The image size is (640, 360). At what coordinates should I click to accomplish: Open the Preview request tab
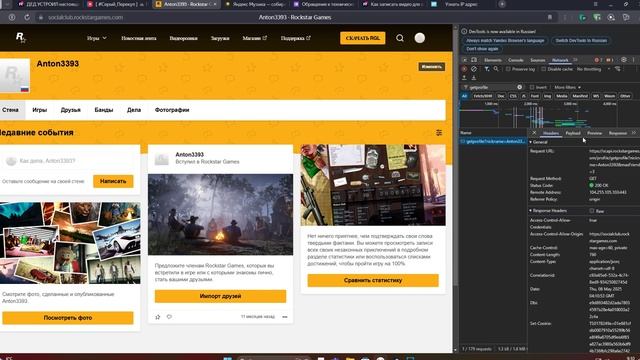[594, 133]
